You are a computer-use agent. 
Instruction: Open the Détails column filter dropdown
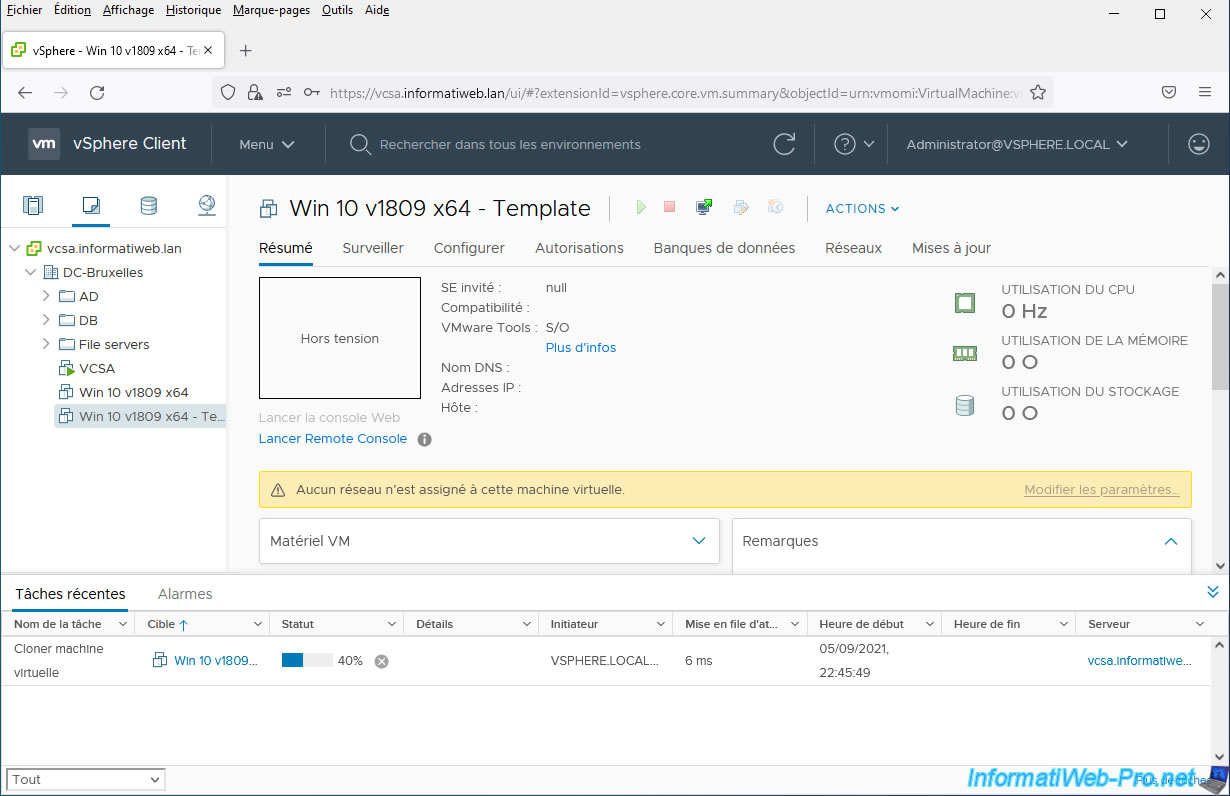coord(528,624)
